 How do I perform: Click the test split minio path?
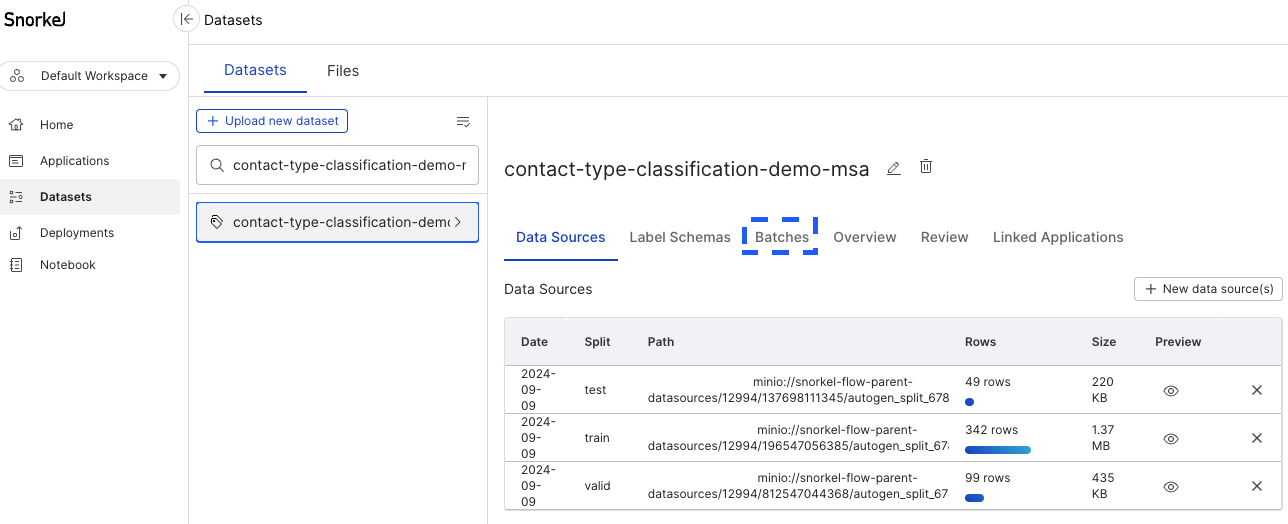[798, 390]
